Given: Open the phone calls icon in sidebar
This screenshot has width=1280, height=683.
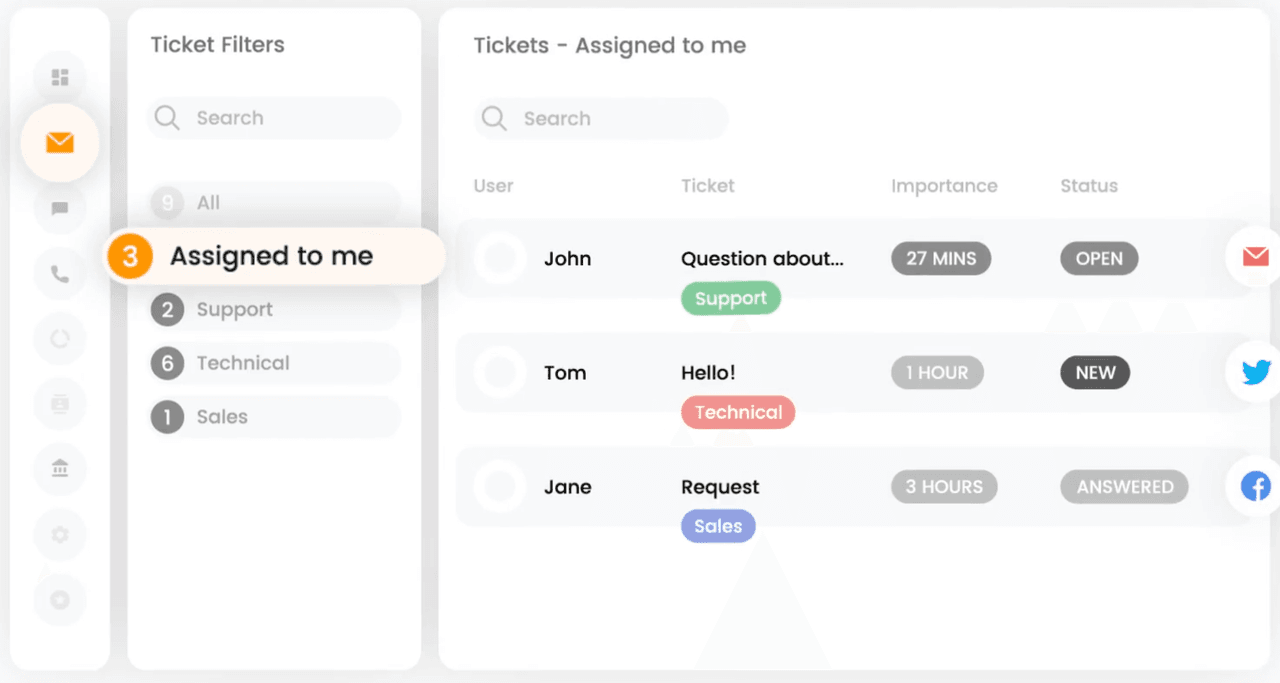Looking at the screenshot, I should (60, 274).
